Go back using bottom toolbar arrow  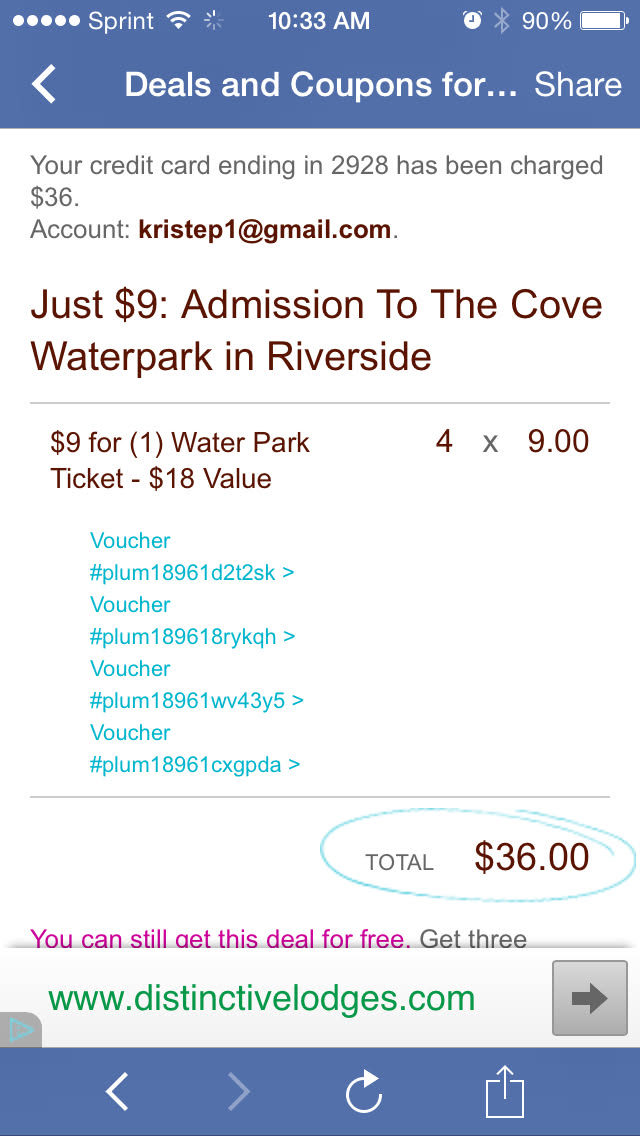117,1092
